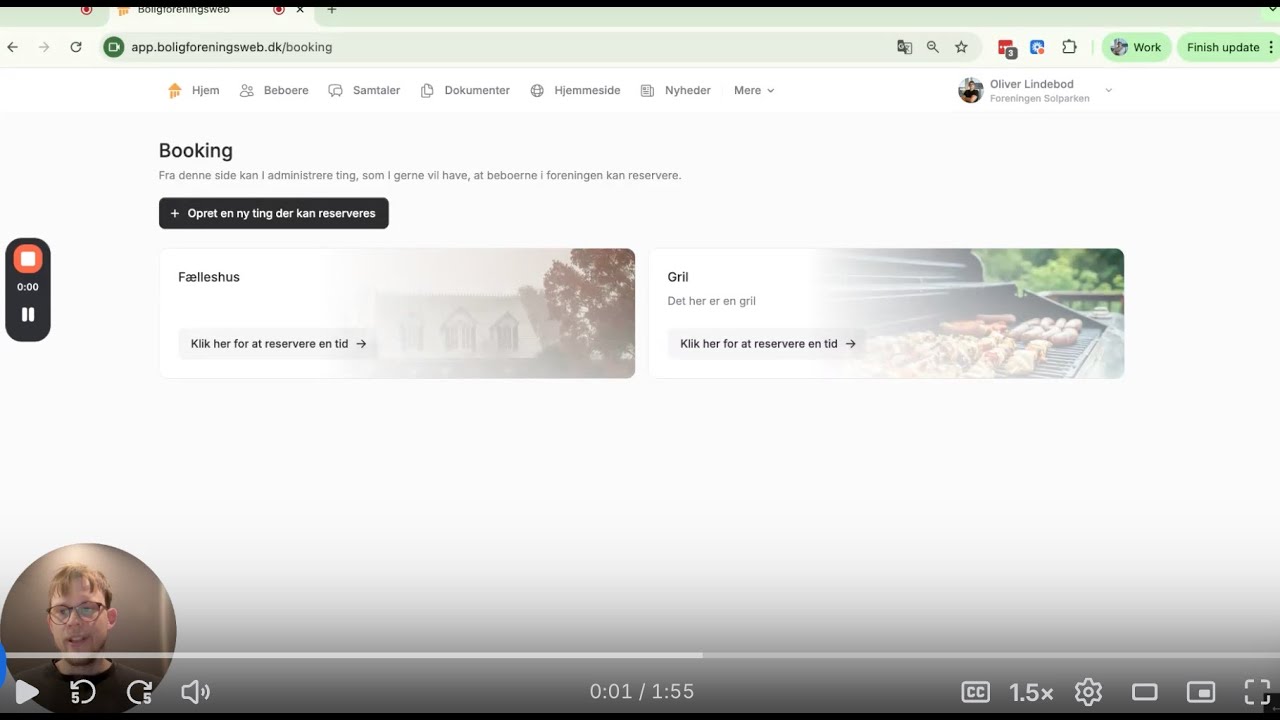Open the red extension with badge 3
Image resolution: width=1280 pixels, height=720 pixels.
1007,48
